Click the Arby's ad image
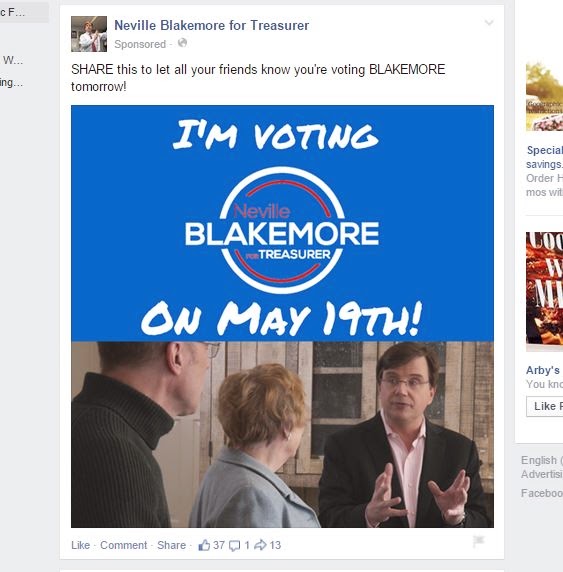The width and height of the screenshot is (563, 572). [544, 288]
